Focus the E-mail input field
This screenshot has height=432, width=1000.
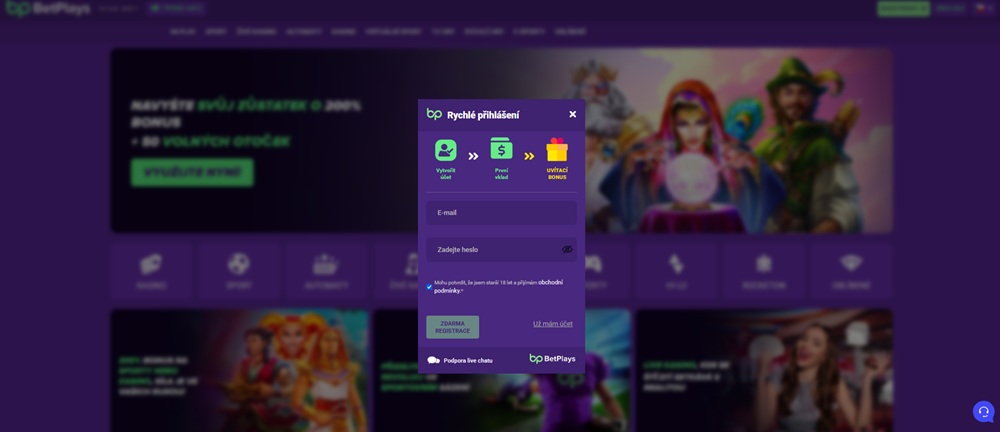coord(501,212)
